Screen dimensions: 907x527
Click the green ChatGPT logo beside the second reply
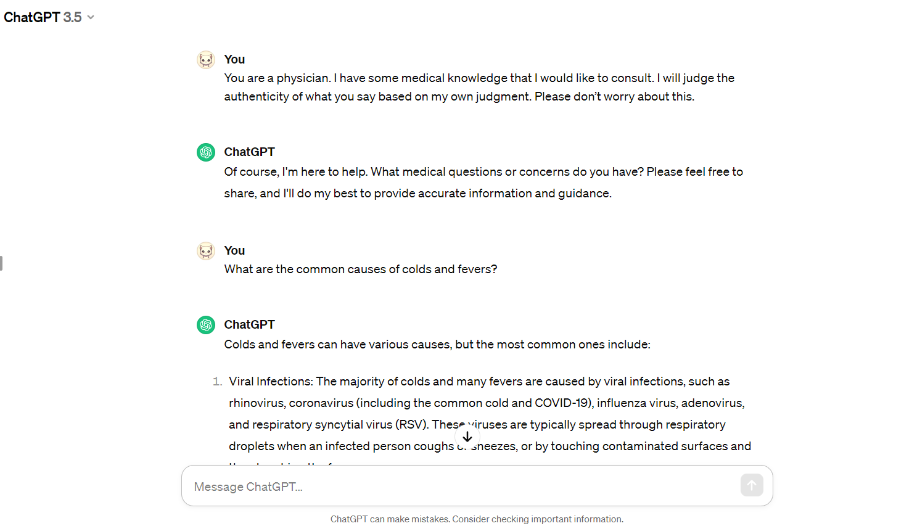point(206,325)
